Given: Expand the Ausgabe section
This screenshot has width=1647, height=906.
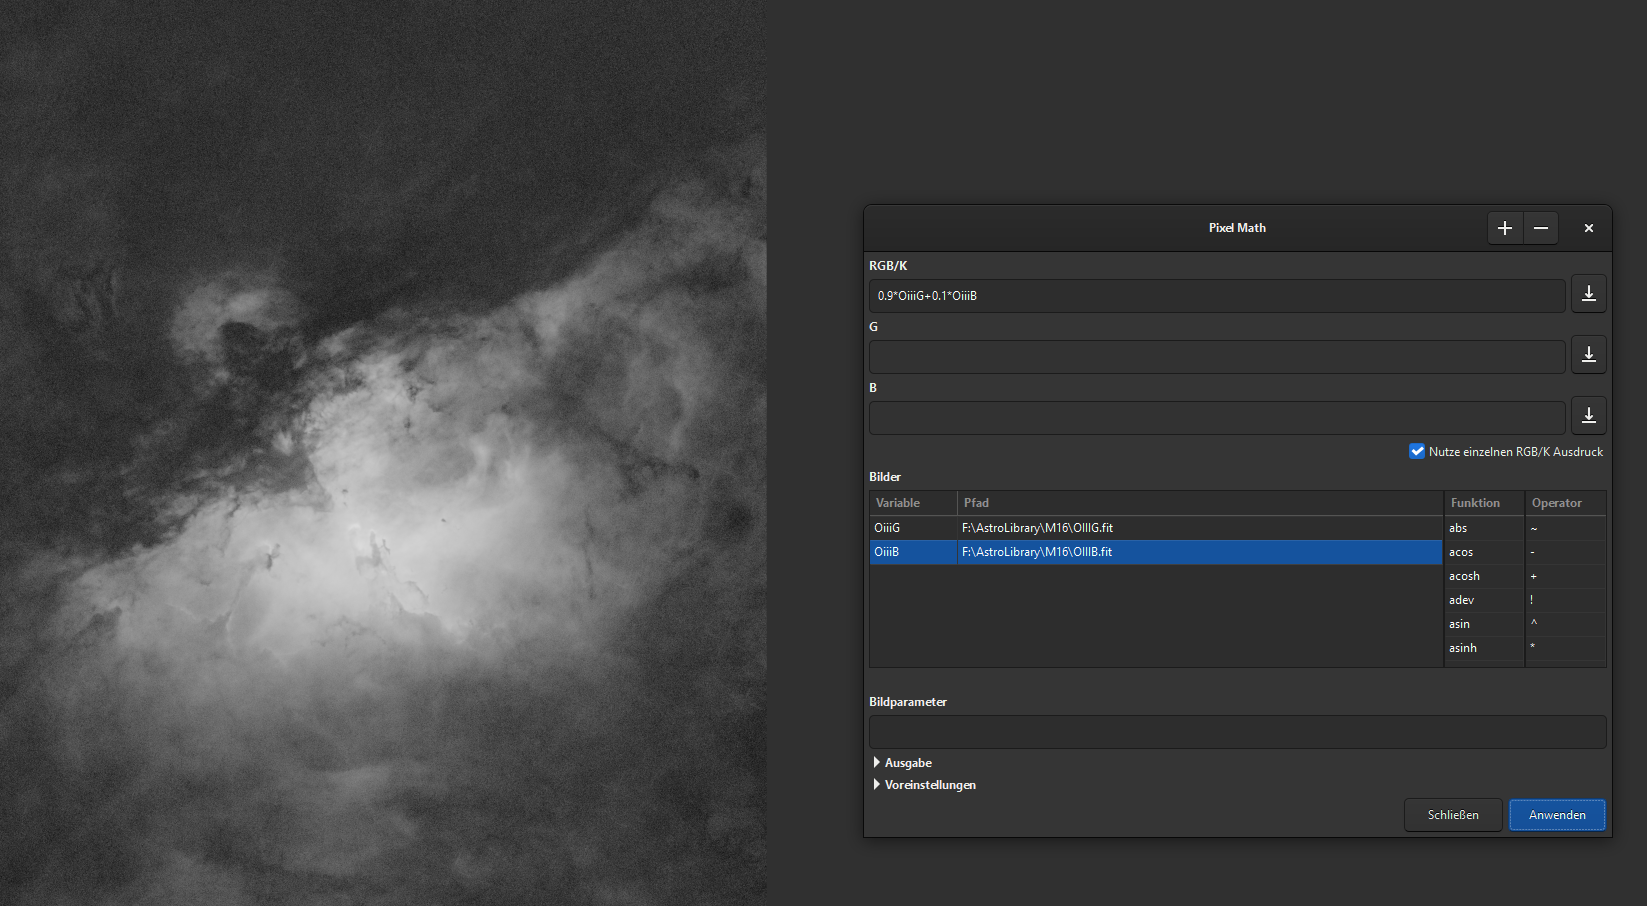Looking at the screenshot, I should coord(903,763).
